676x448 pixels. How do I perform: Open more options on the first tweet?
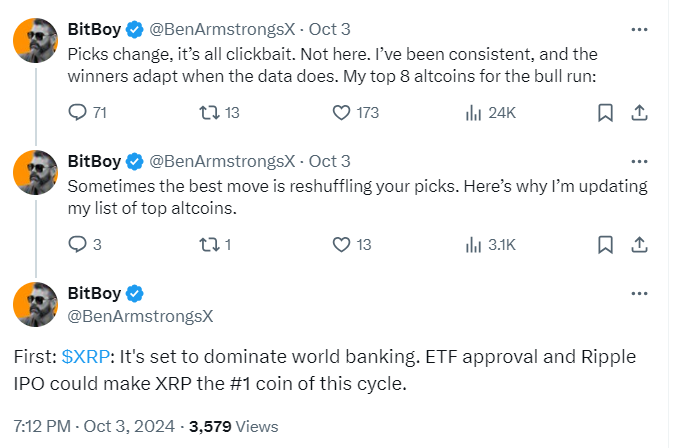[638, 29]
